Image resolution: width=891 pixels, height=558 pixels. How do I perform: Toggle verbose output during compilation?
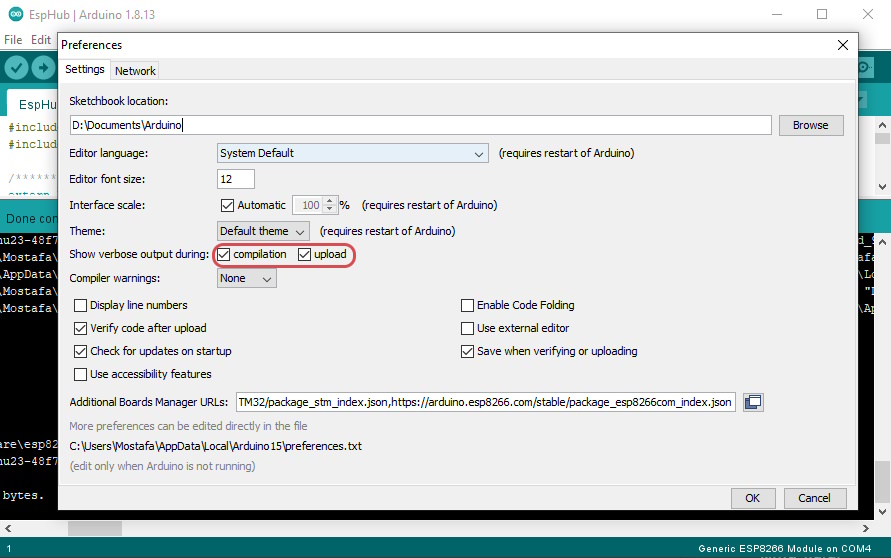tap(224, 255)
